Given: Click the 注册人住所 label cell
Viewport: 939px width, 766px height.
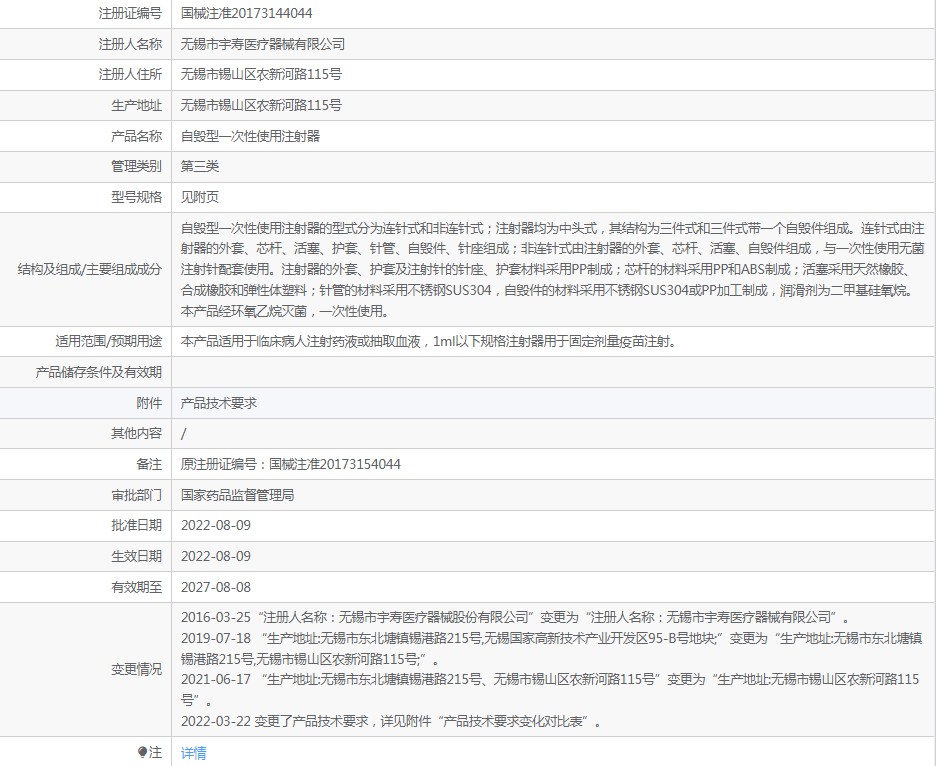Looking at the screenshot, I should click(x=86, y=74).
